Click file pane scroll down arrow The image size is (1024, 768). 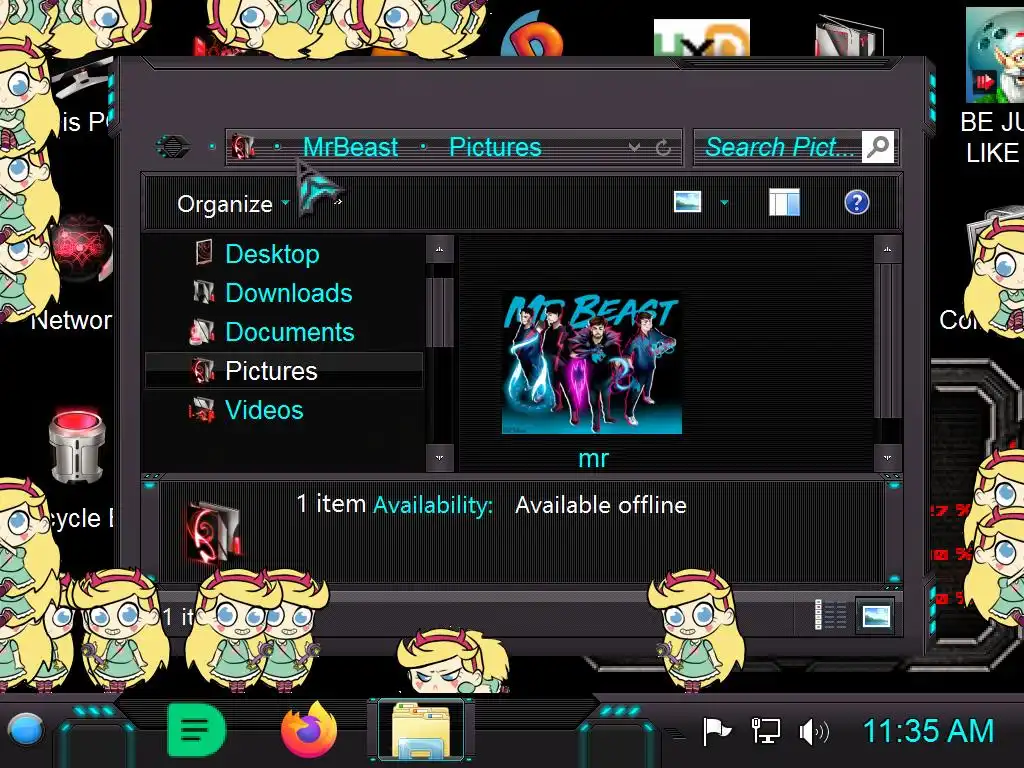pyautogui.click(x=888, y=458)
